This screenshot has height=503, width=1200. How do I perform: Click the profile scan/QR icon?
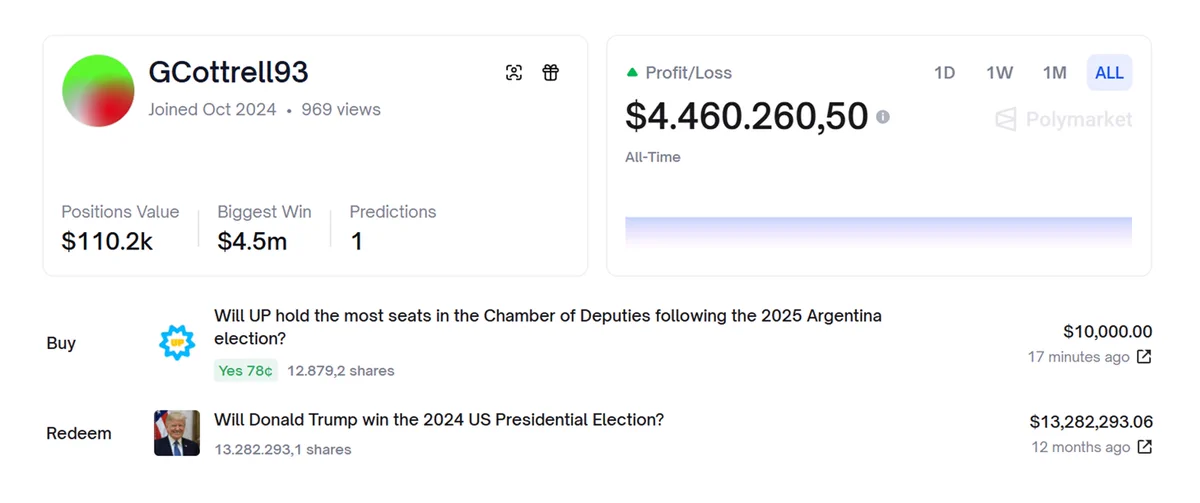point(514,72)
